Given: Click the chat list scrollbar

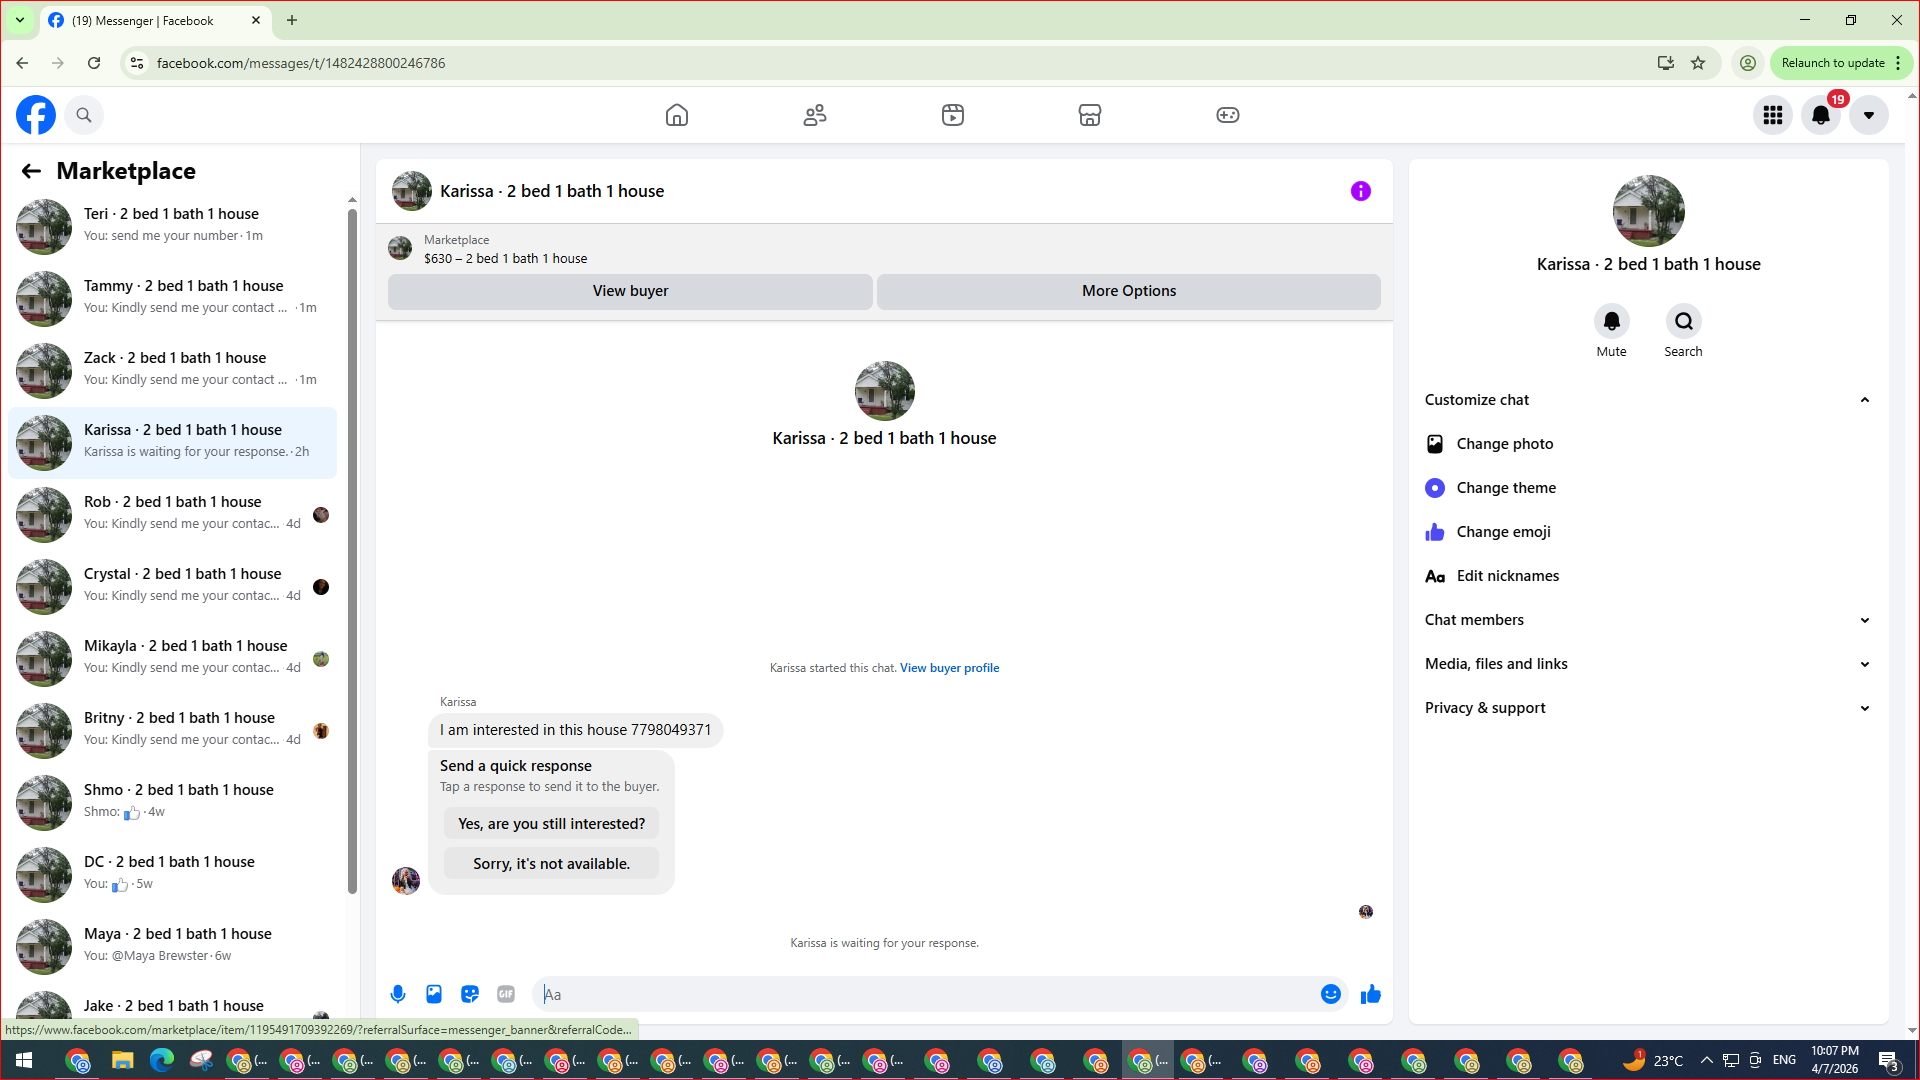Looking at the screenshot, I should click(352, 550).
